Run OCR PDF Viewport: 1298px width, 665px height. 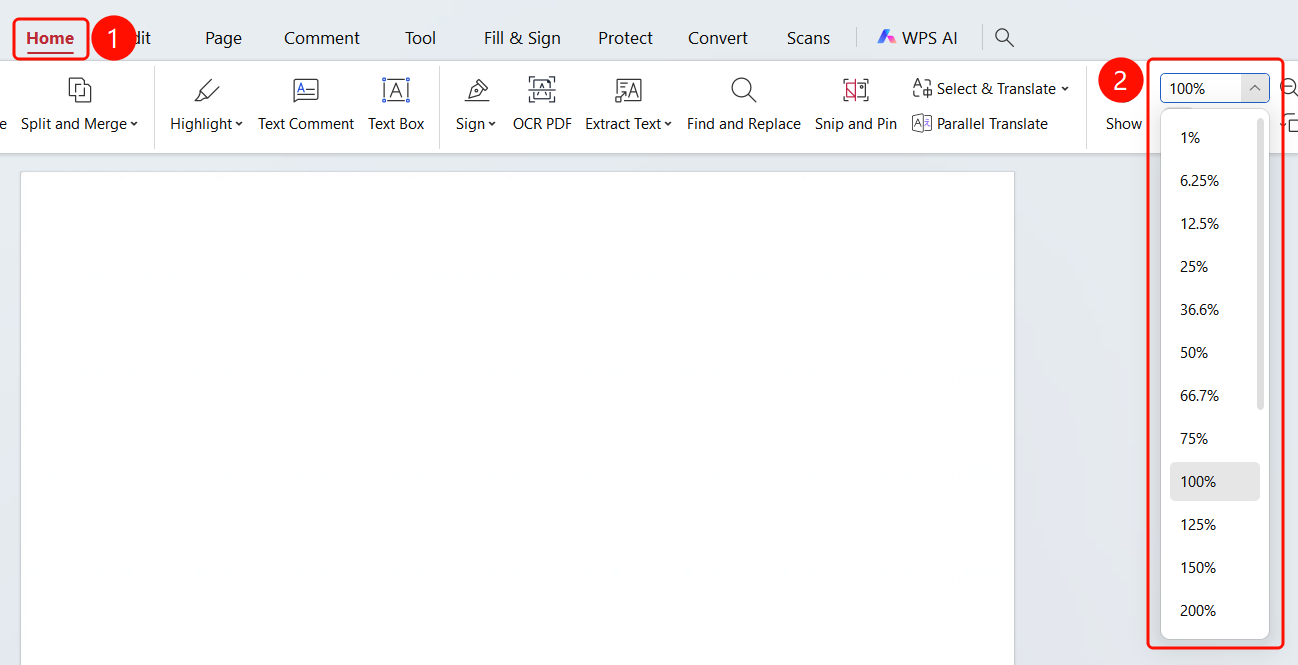coord(542,104)
